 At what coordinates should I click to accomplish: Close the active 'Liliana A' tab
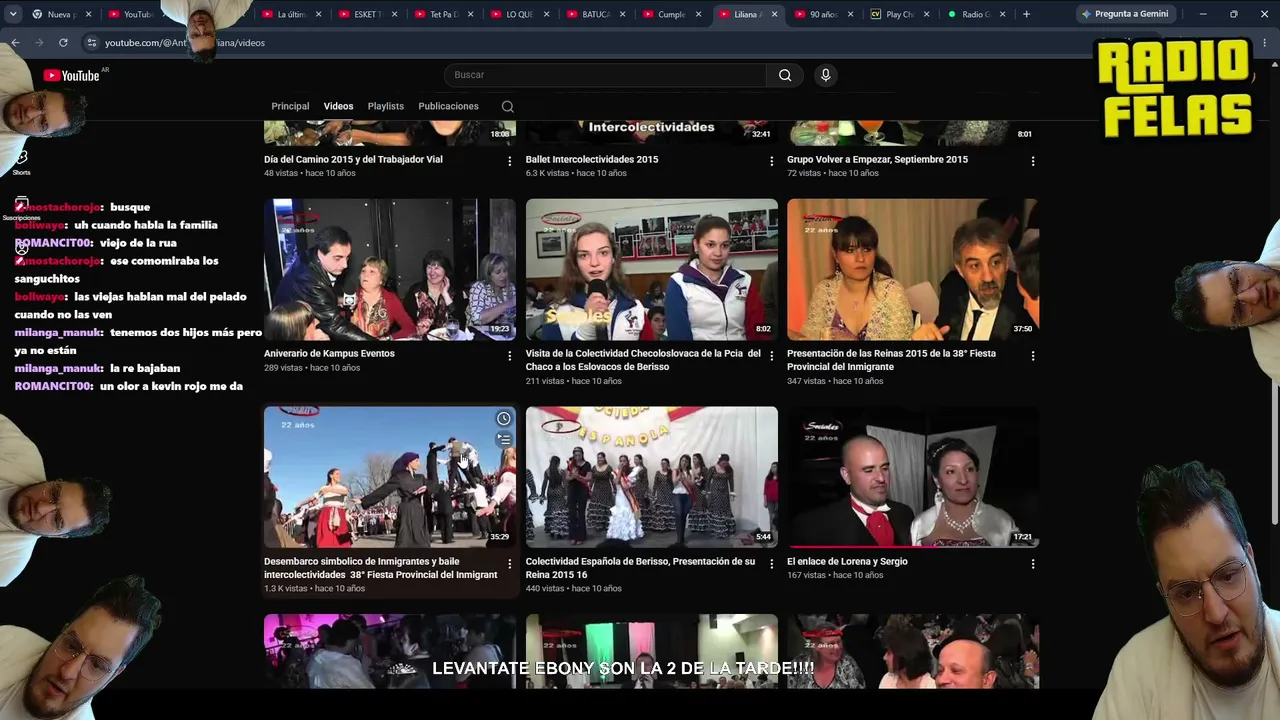point(775,14)
